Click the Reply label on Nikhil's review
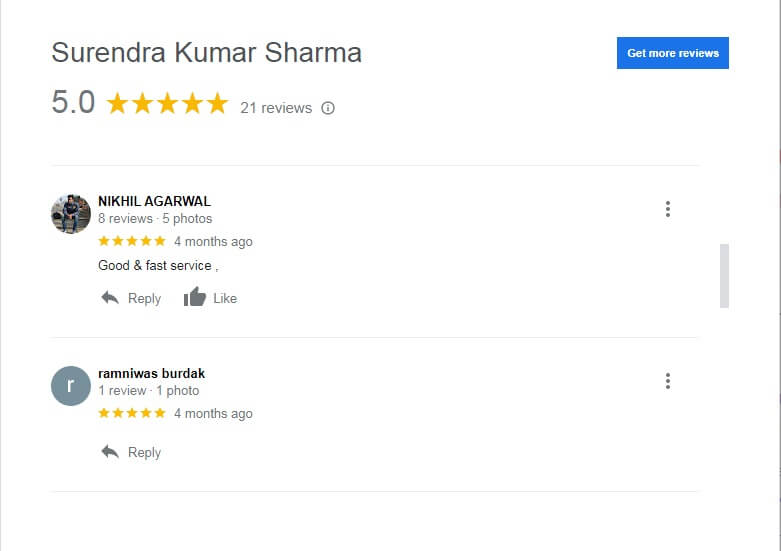 tap(144, 298)
